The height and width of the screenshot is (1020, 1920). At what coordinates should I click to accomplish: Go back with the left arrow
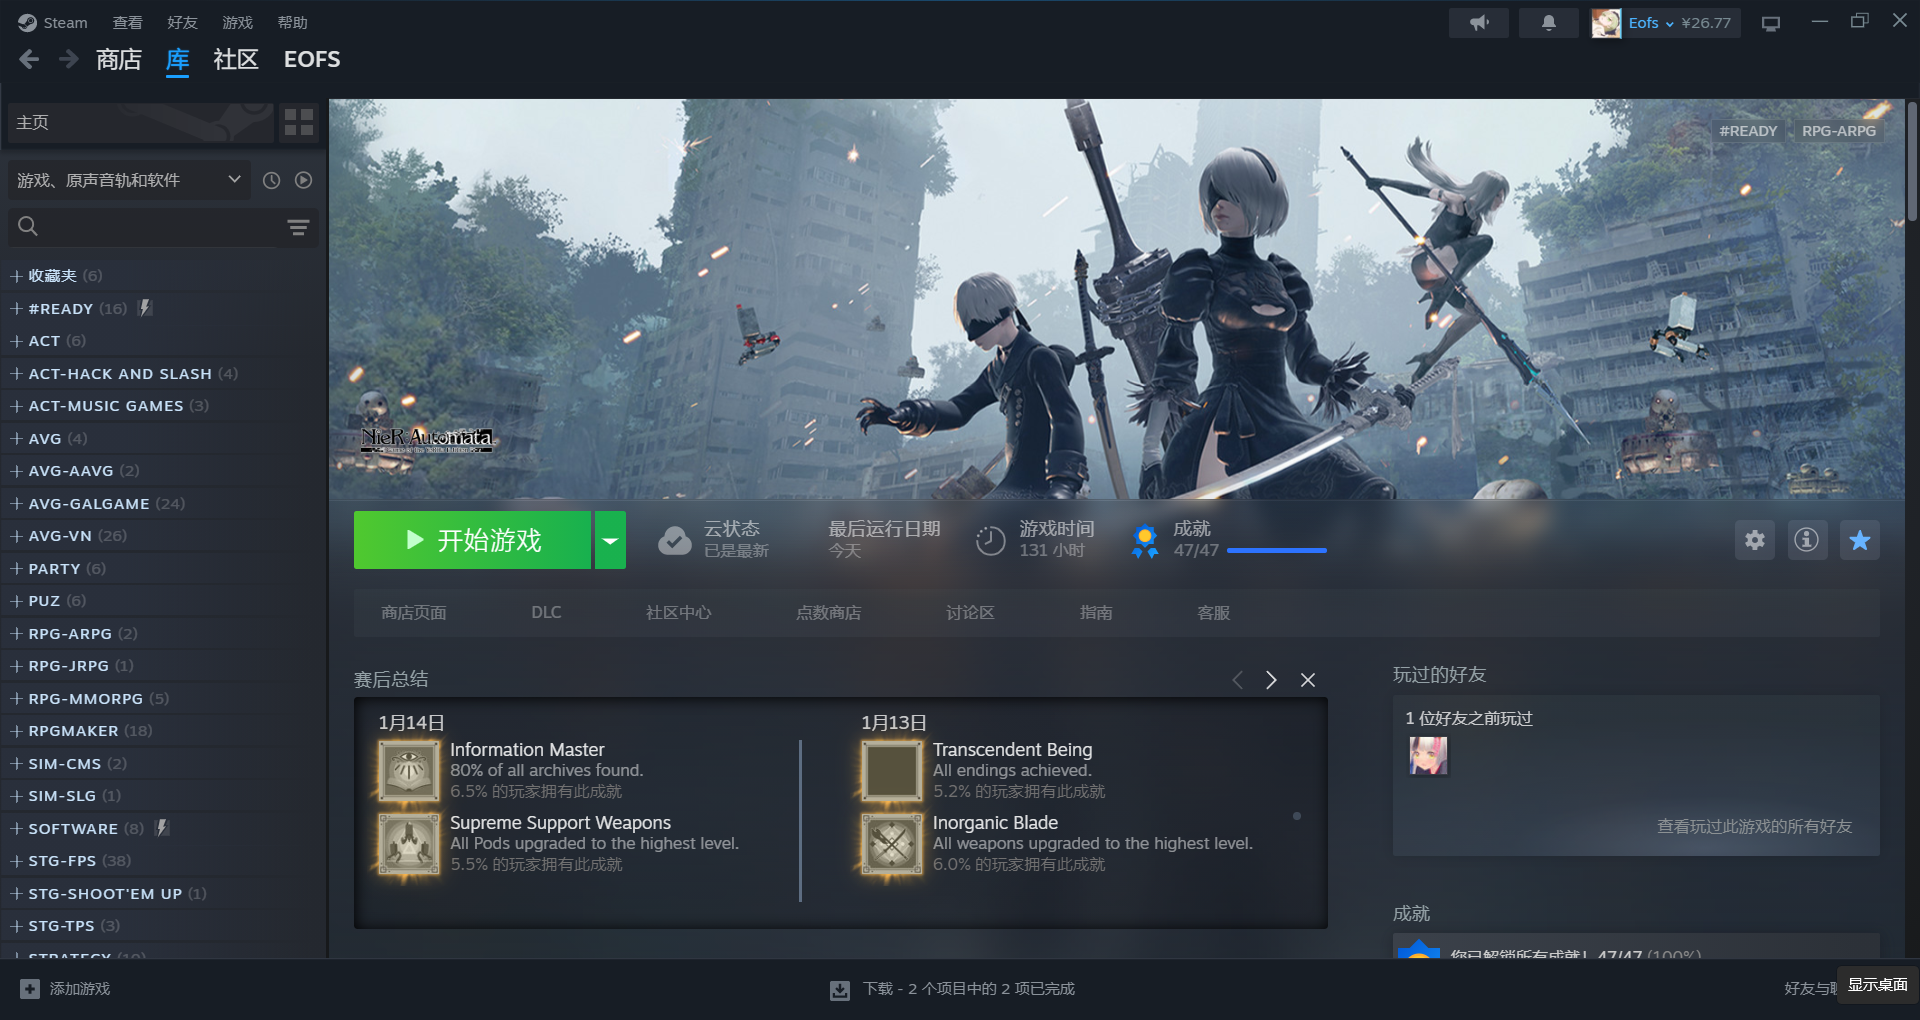[x=29, y=60]
